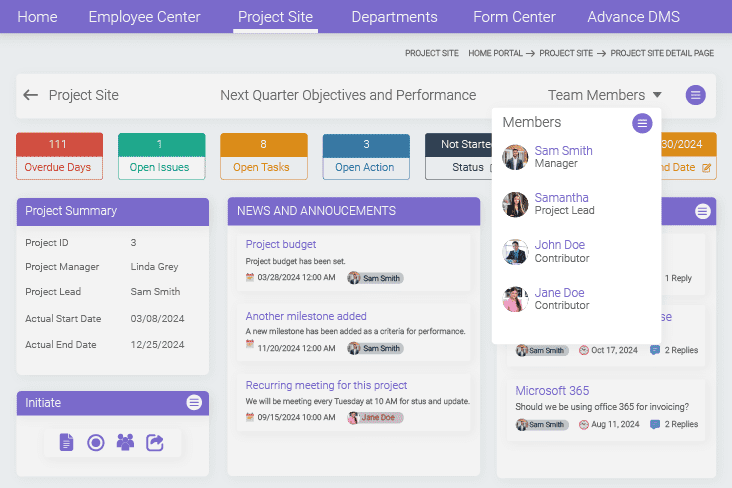
Task: Collapse the Team Members dropdown
Action: coord(657,95)
